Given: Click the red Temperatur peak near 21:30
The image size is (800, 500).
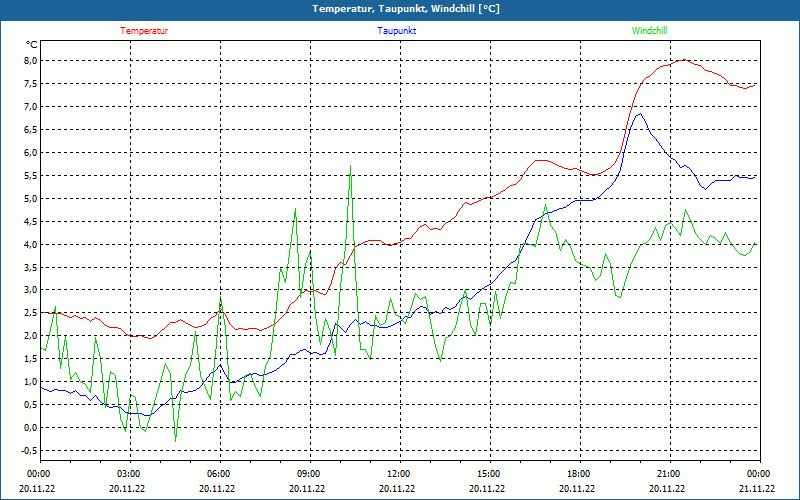Looking at the screenshot, I should click(x=684, y=60).
